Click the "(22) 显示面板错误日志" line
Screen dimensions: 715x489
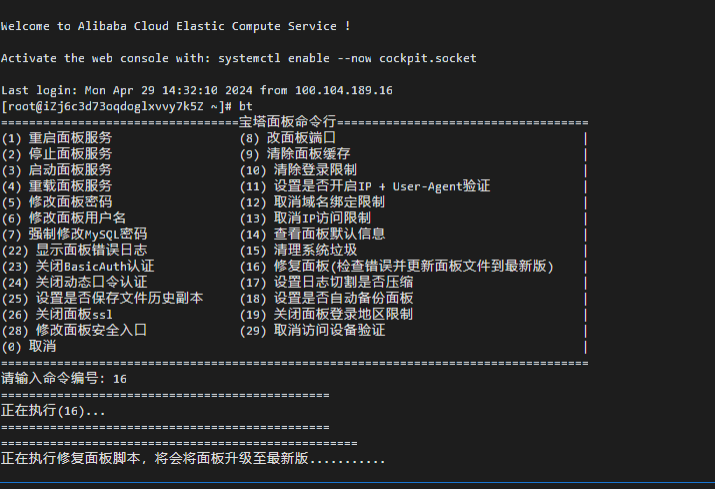[x=74, y=250]
